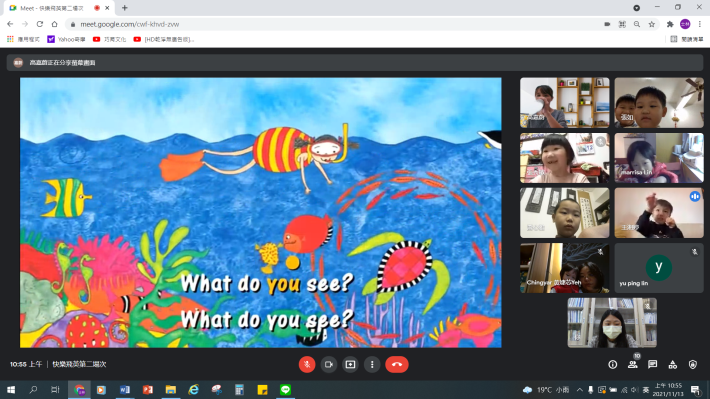Toggle the camera button in Meet
The image size is (710, 399).
point(329,365)
